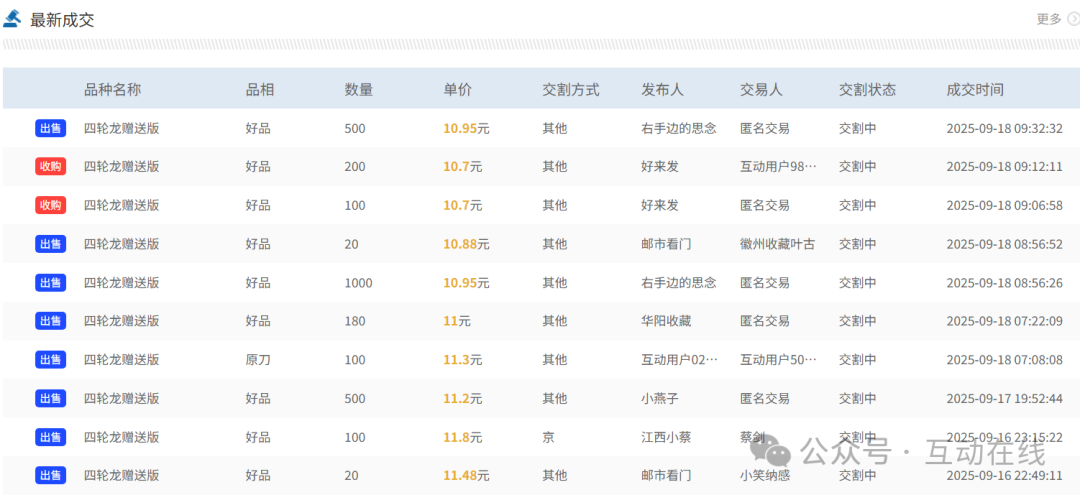Click the 出售 badge in the 原刀 condition row
Viewport: 1080px width, 495px height.
pyautogui.click(x=50, y=359)
